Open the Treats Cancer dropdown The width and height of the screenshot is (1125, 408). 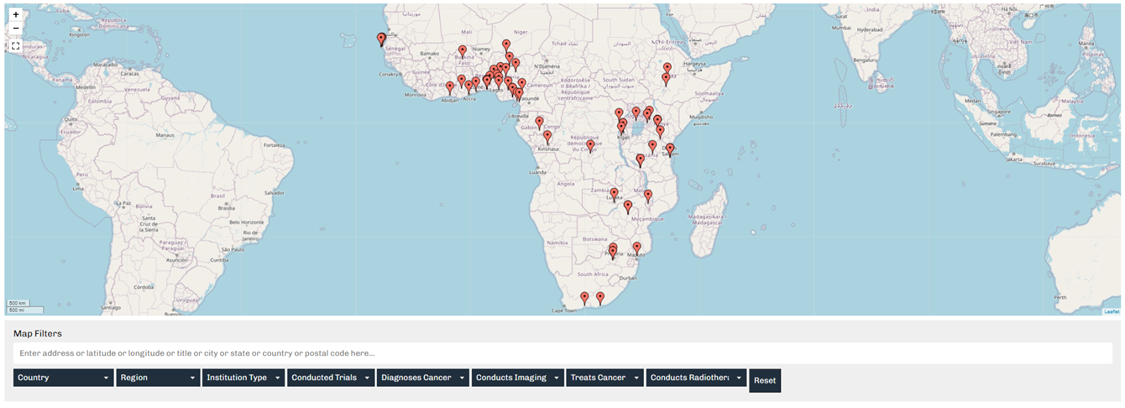pos(604,378)
